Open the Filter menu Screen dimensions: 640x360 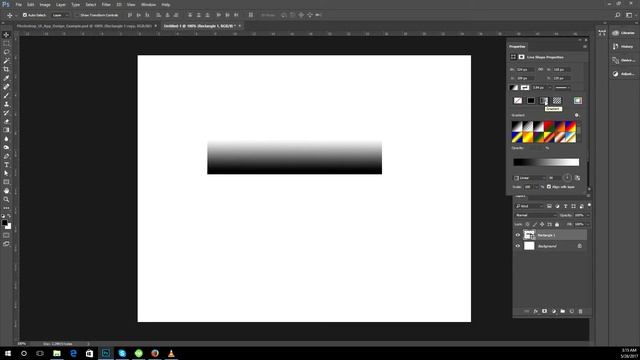coord(106,4)
